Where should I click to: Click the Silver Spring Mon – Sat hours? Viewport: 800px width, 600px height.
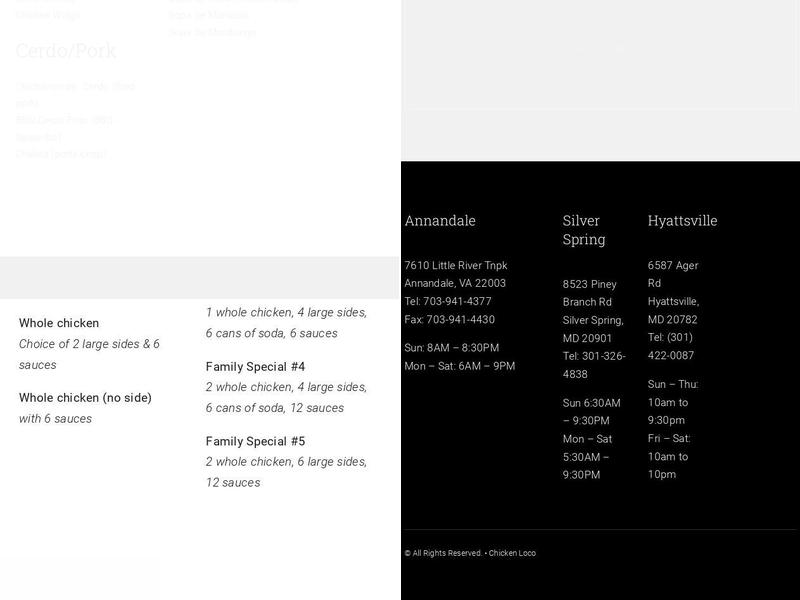pyautogui.click(x=587, y=457)
